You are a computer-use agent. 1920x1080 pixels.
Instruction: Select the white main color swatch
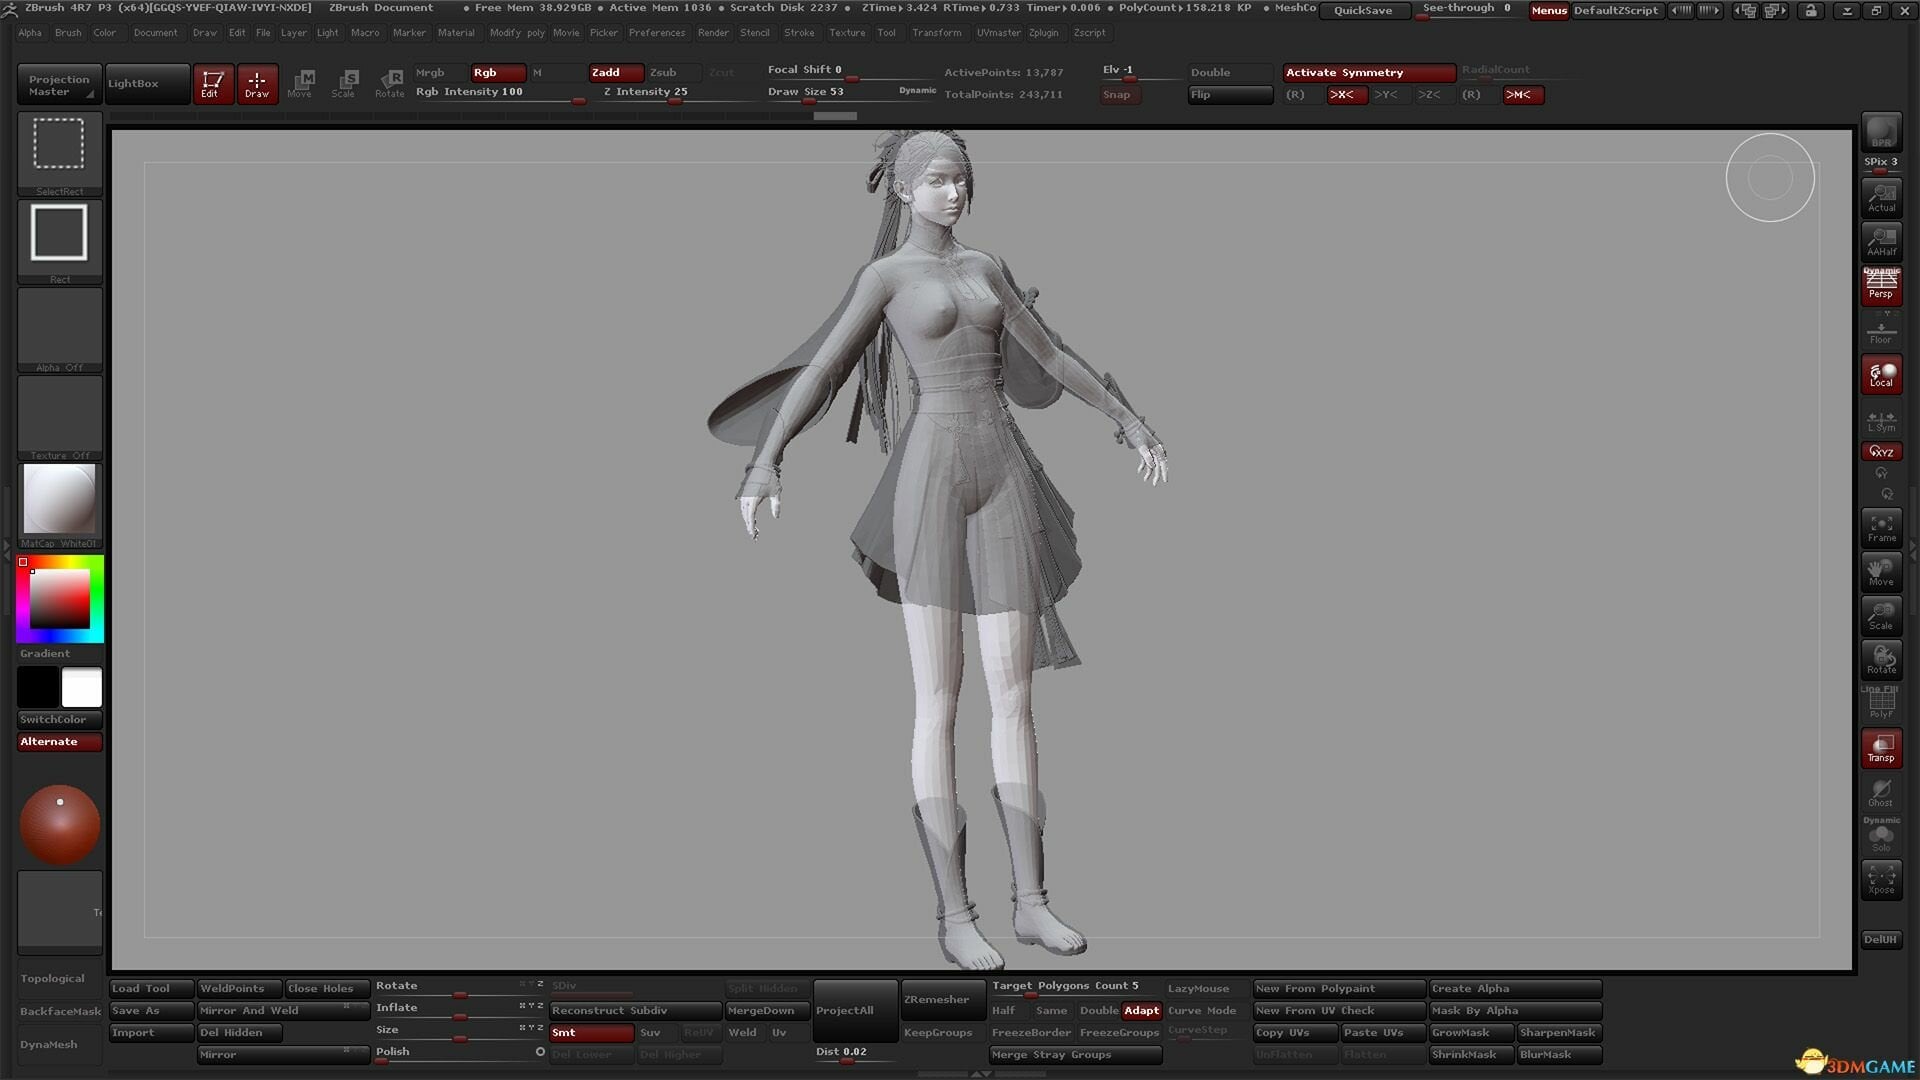(x=82, y=688)
